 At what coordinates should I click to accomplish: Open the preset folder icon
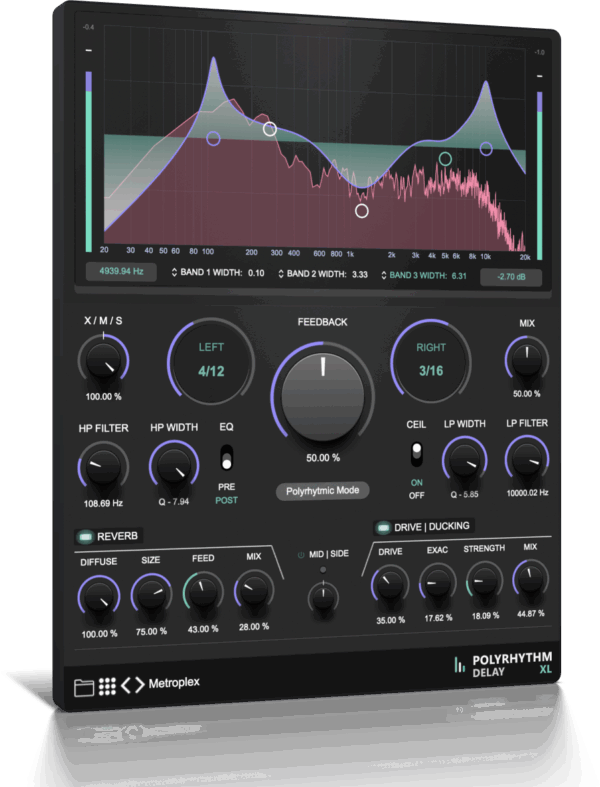click(84, 687)
